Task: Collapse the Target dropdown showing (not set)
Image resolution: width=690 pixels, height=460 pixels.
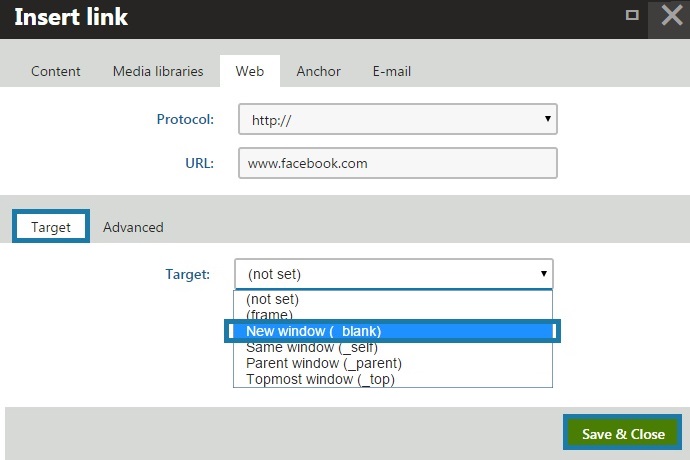Action: (393, 274)
